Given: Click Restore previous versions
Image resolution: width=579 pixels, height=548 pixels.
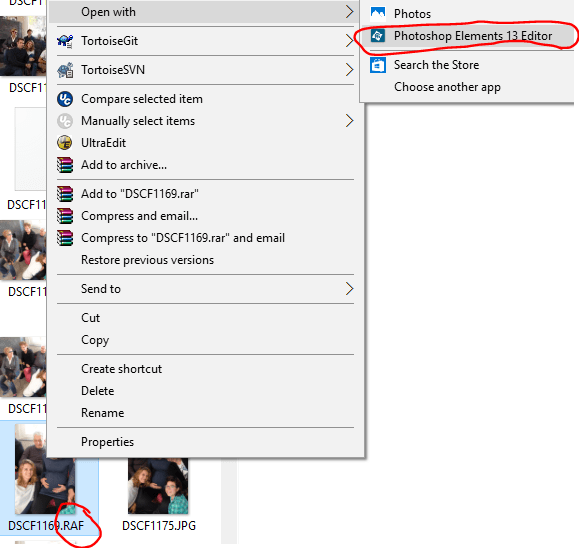Looking at the screenshot, I should [205, 260].
